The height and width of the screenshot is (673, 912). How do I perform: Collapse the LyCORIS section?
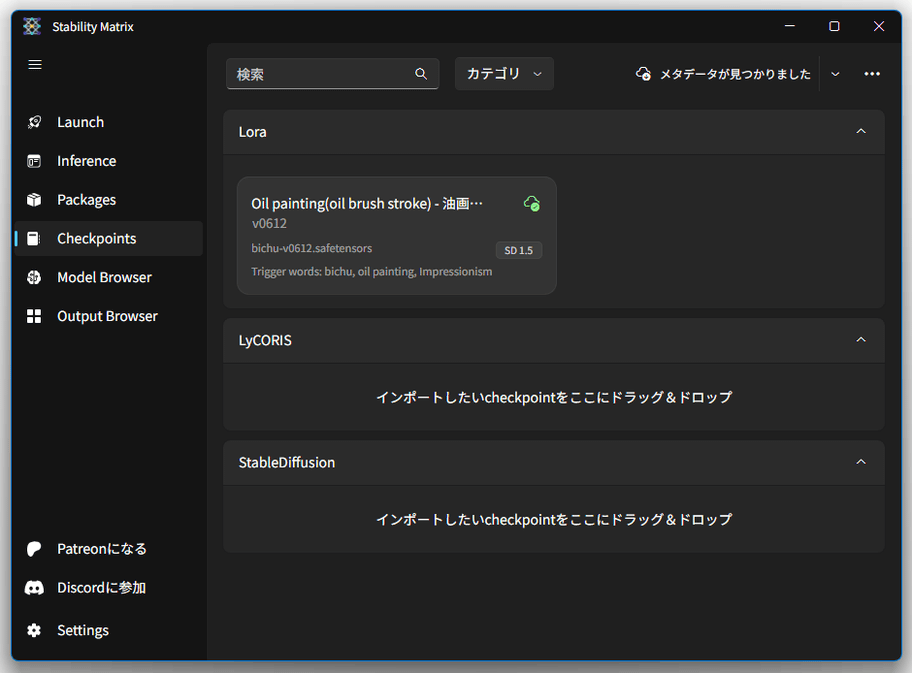861,340
